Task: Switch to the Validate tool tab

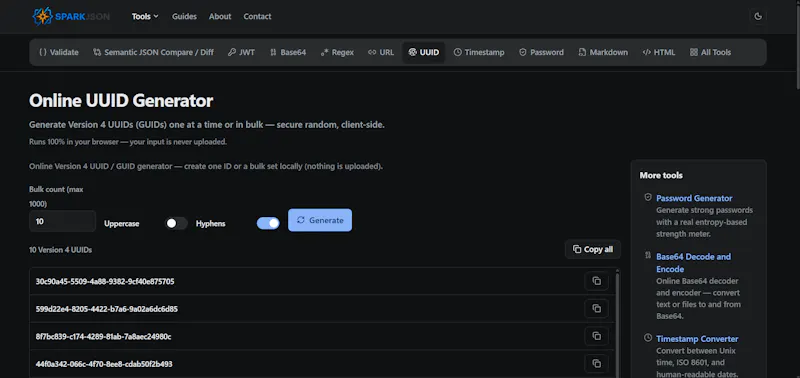Action: coord(59,52)
